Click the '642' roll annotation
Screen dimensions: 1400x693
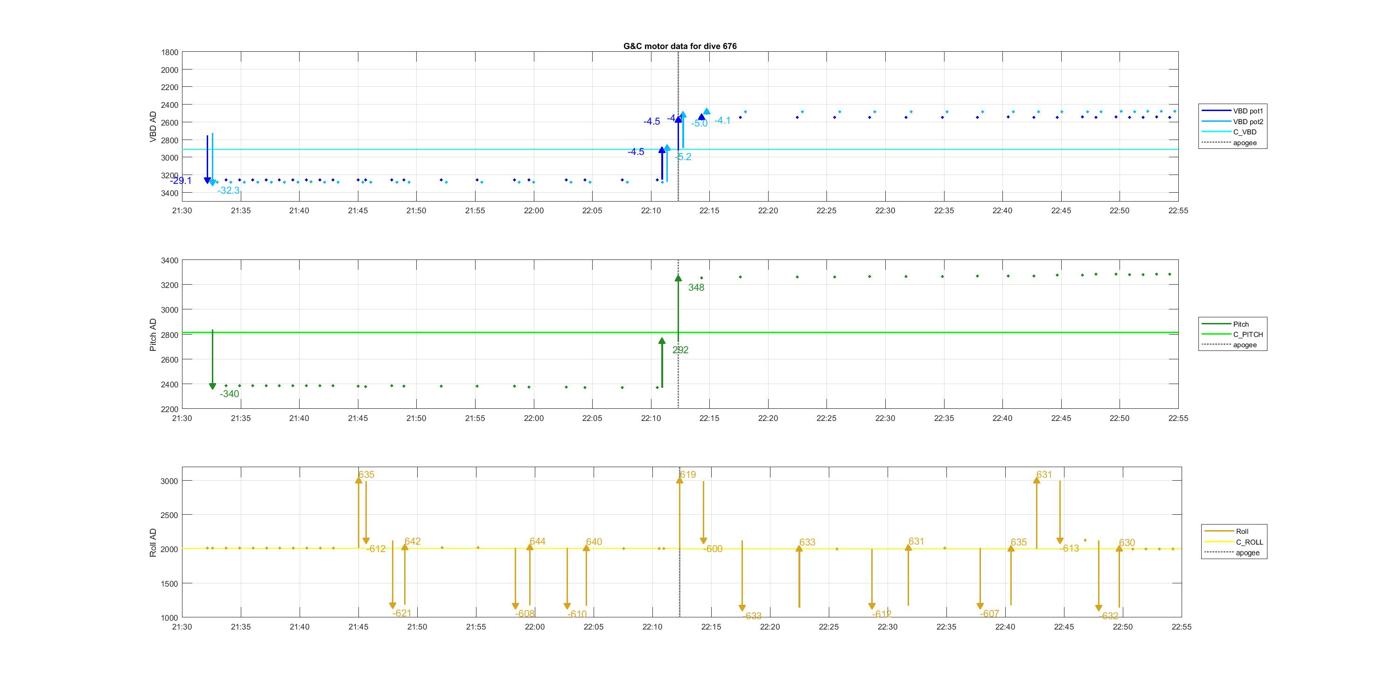point(412,542)
